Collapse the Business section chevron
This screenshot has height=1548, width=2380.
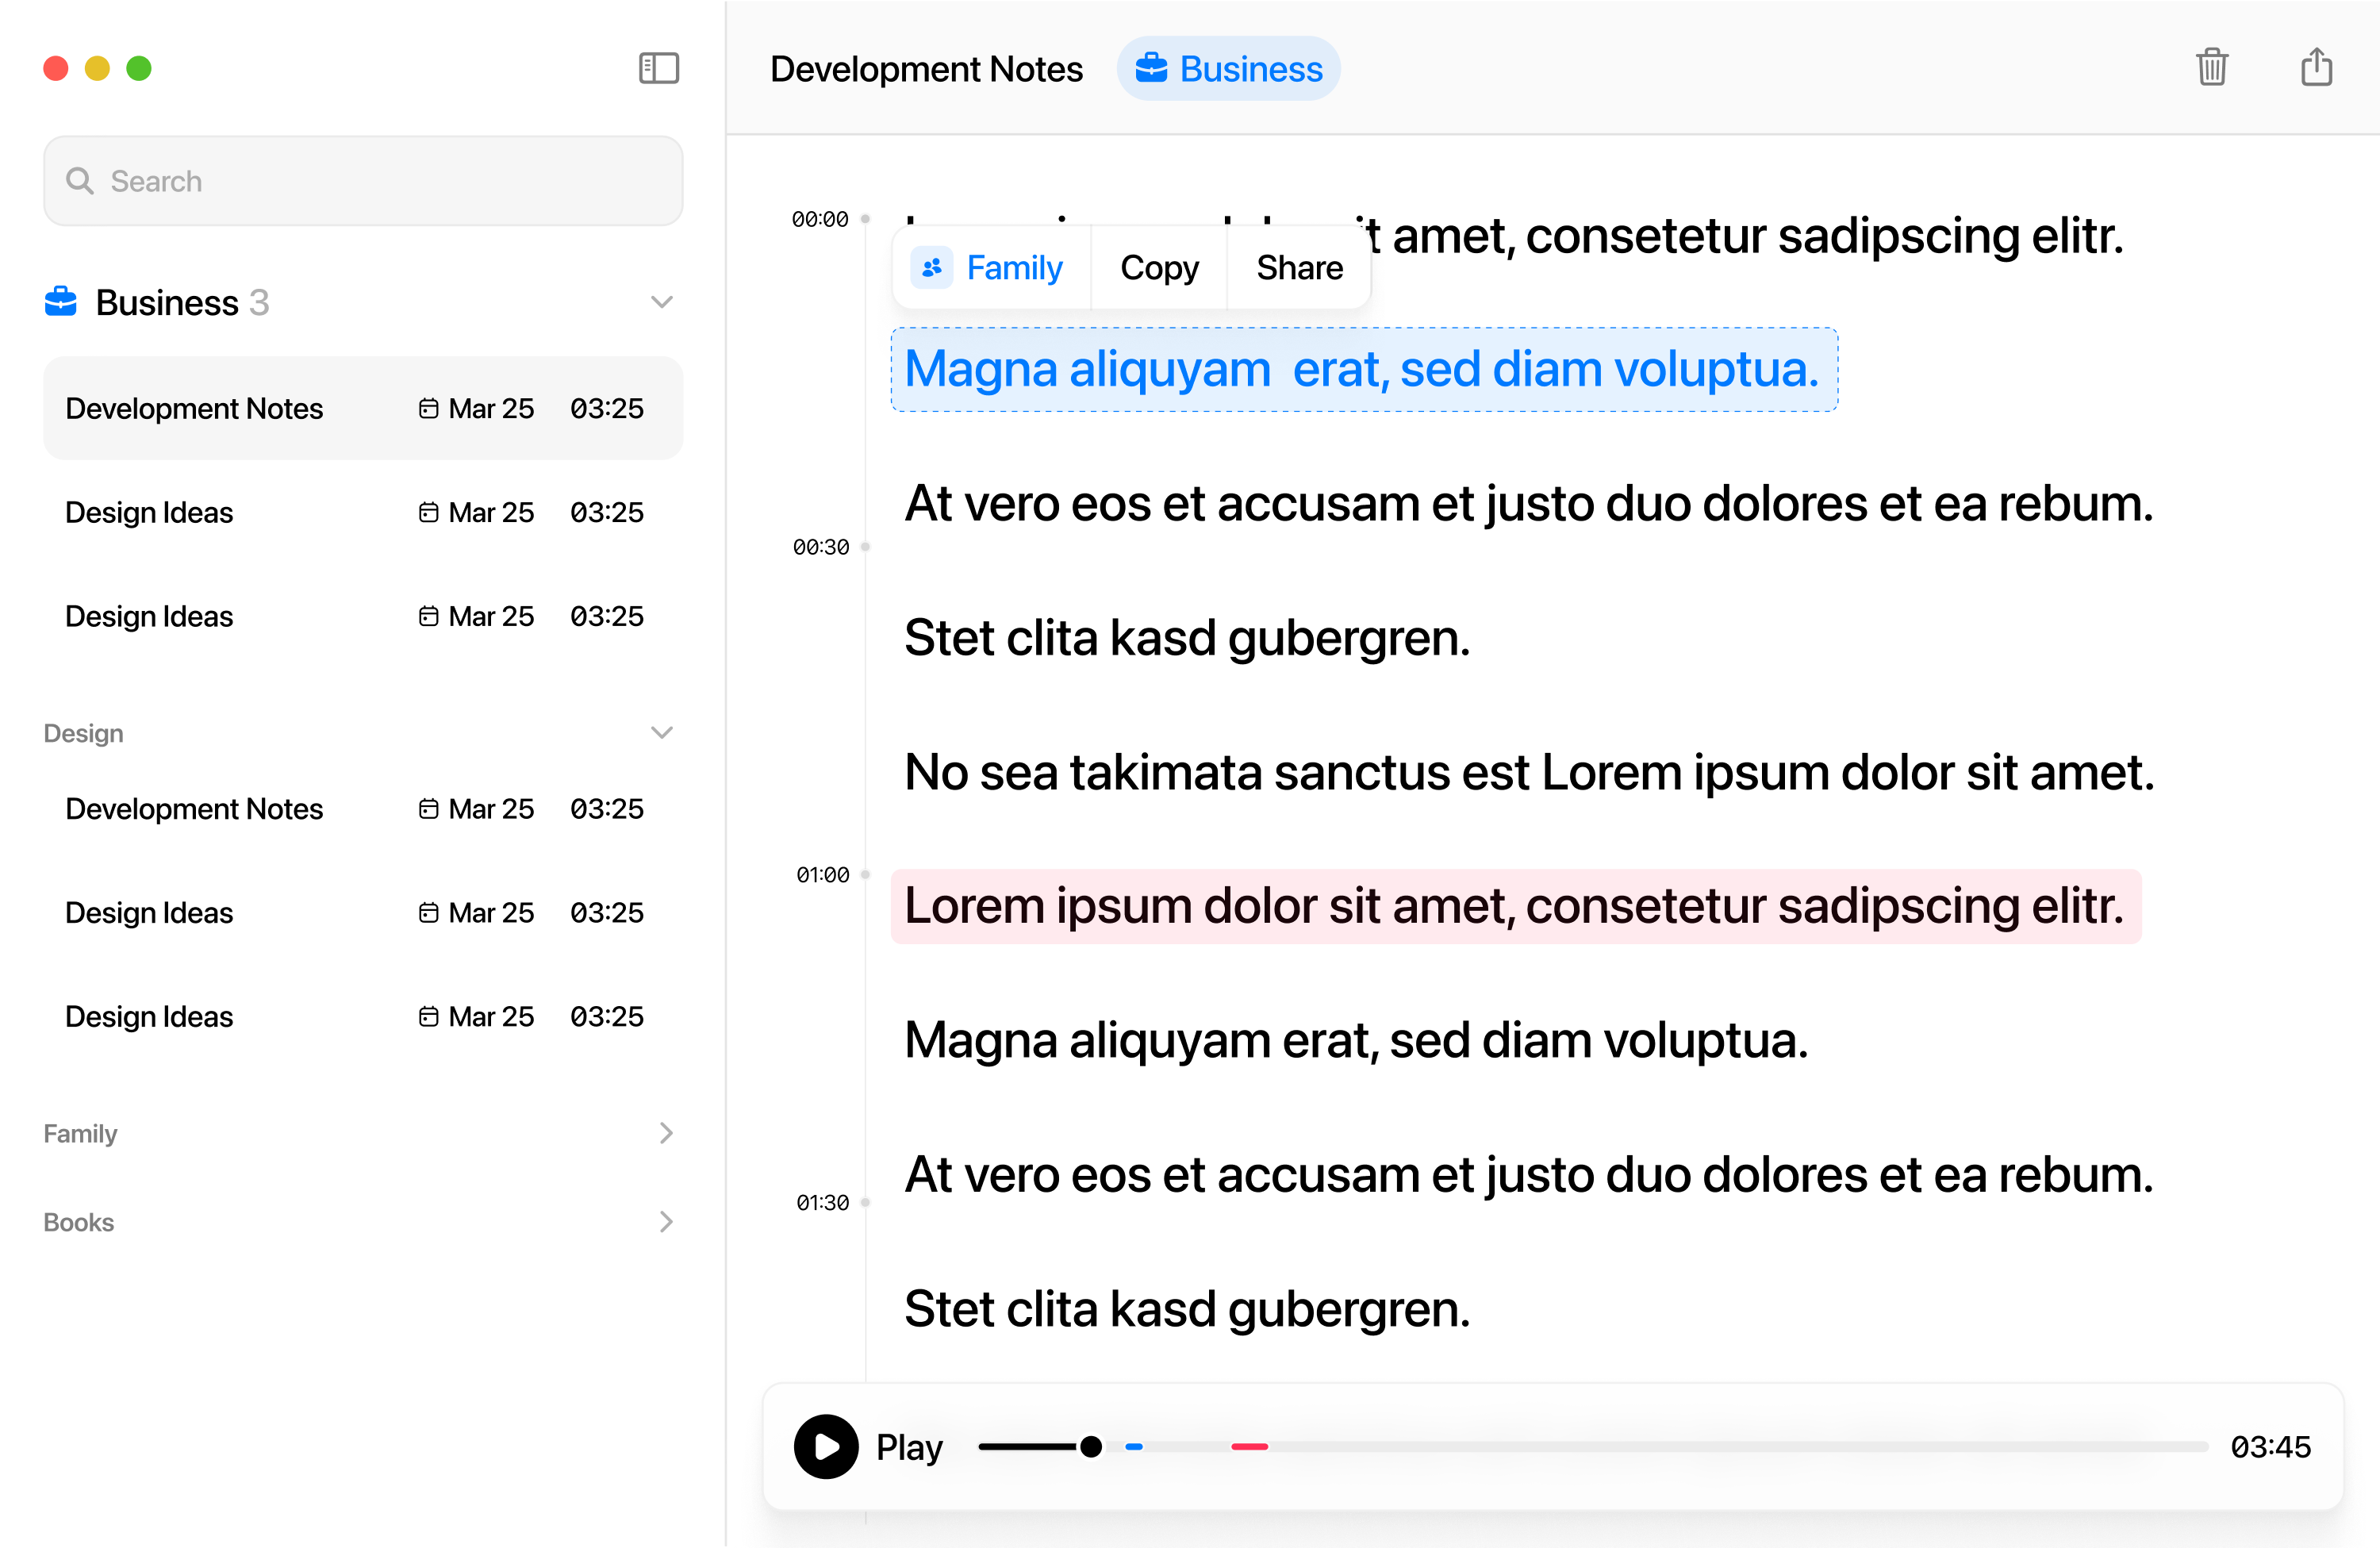pos(661,302)
